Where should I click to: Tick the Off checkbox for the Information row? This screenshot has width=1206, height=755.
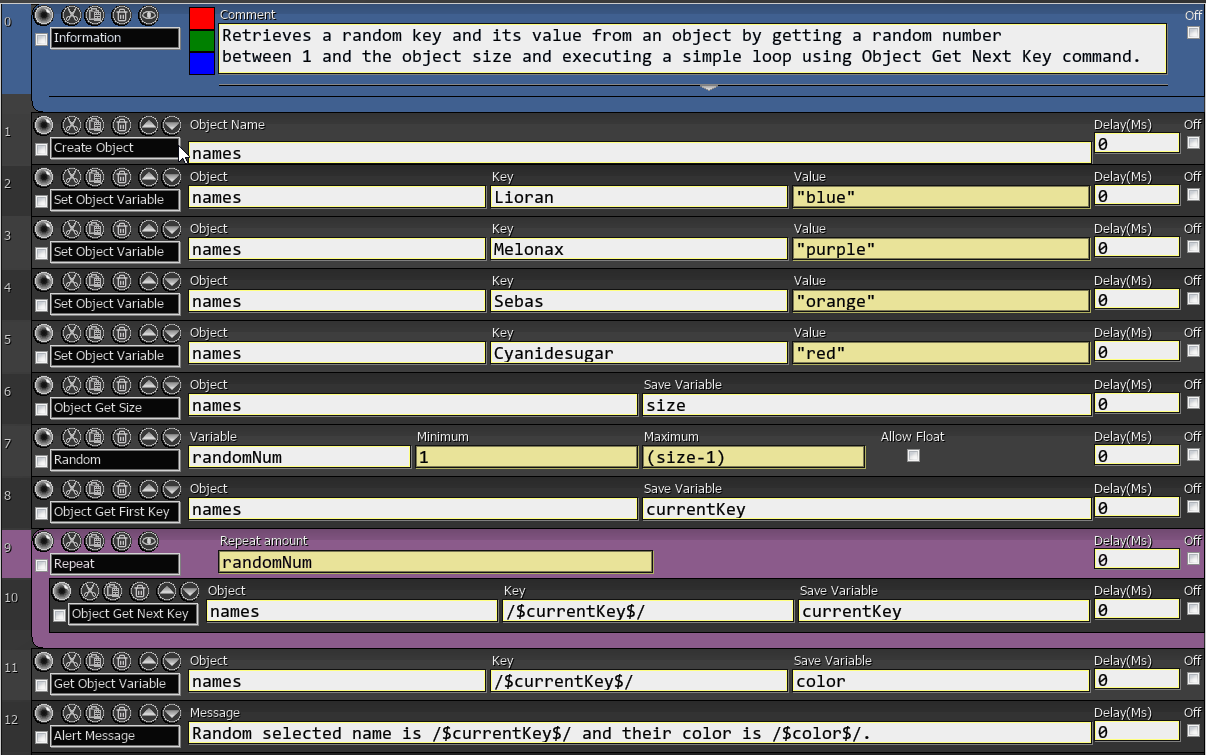[1193, 33]
